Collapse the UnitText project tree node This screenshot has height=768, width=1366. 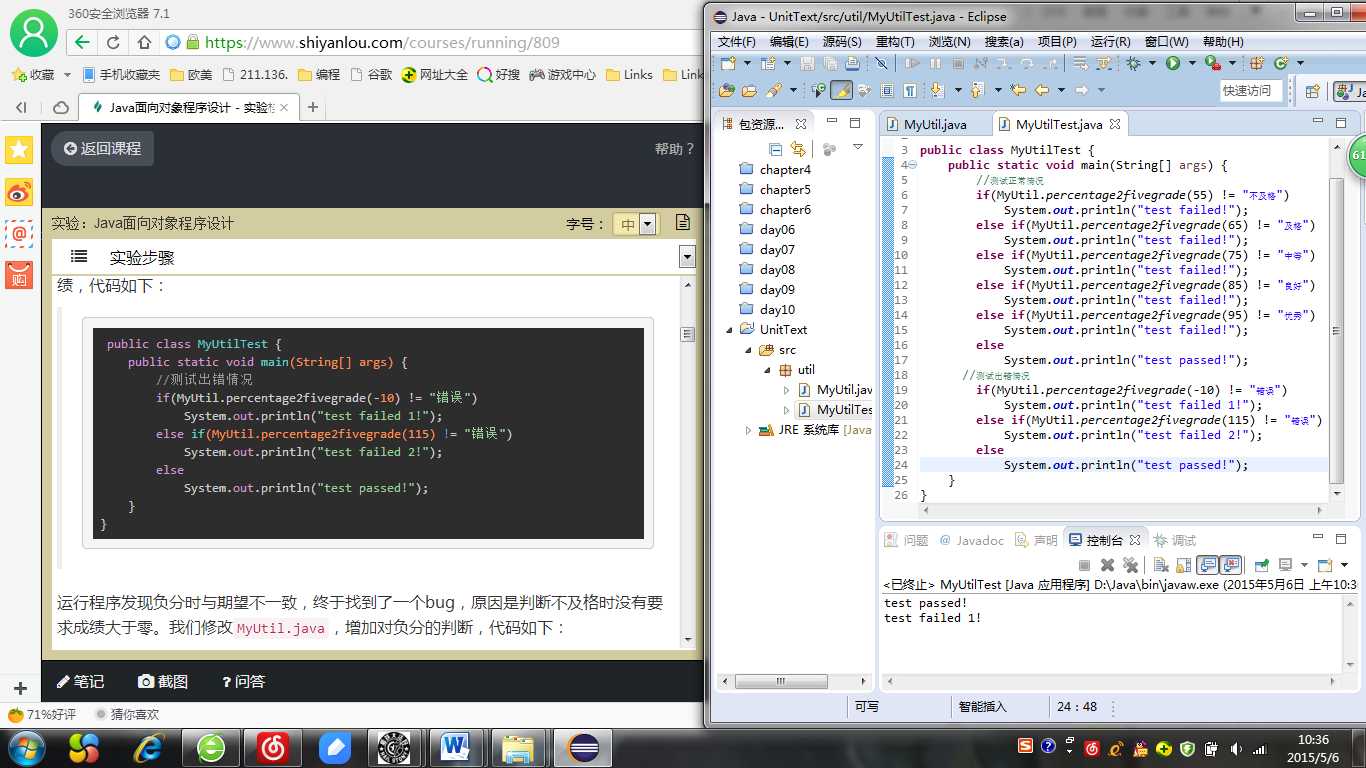point(730,329)
